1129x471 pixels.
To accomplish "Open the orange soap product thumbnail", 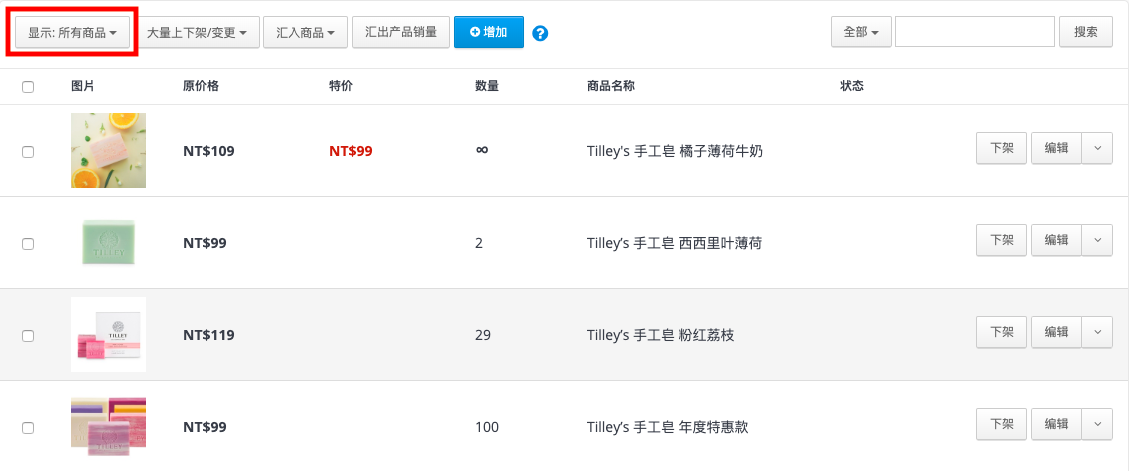I will tap(109, 151).
